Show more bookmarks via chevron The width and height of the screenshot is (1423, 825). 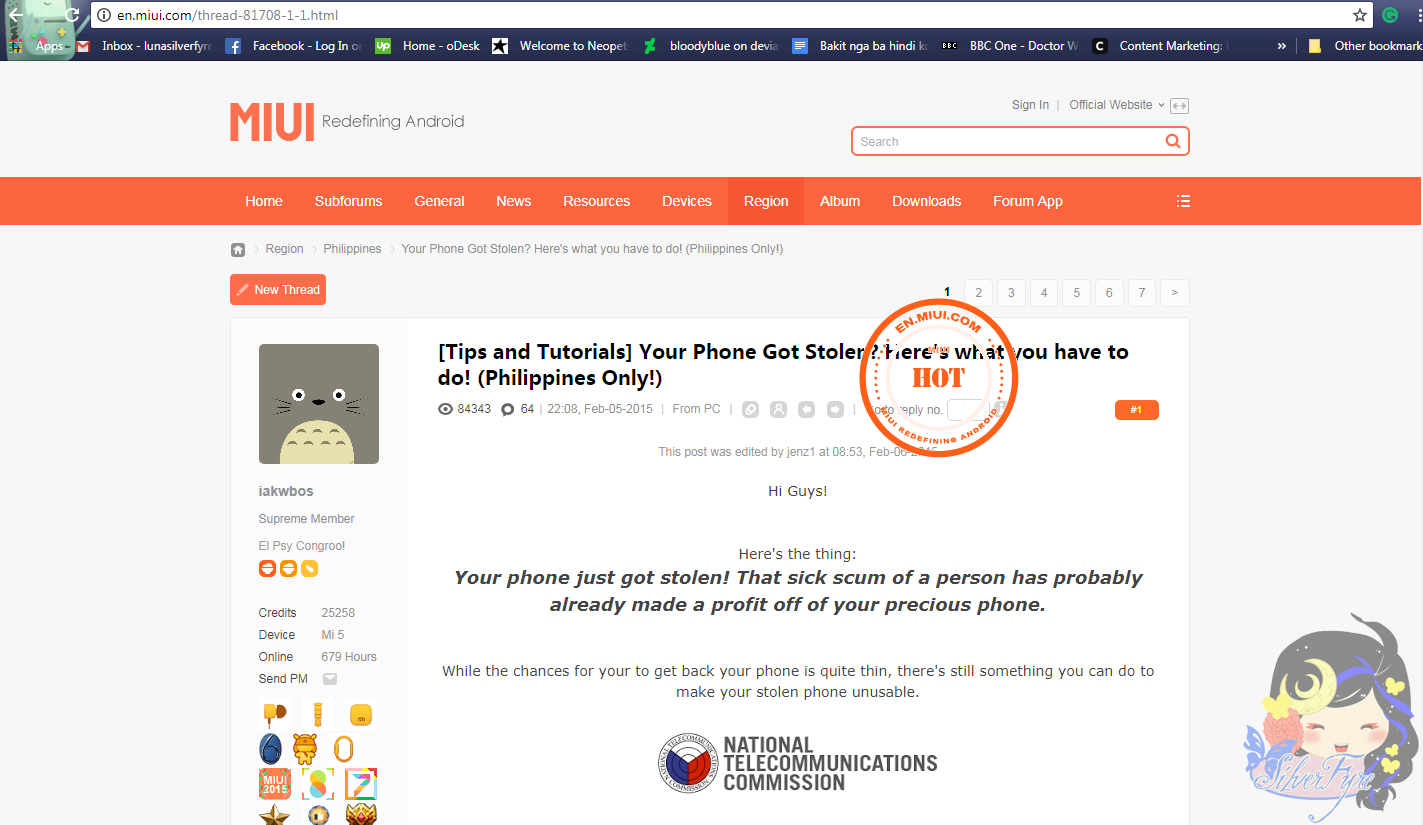1282,46
